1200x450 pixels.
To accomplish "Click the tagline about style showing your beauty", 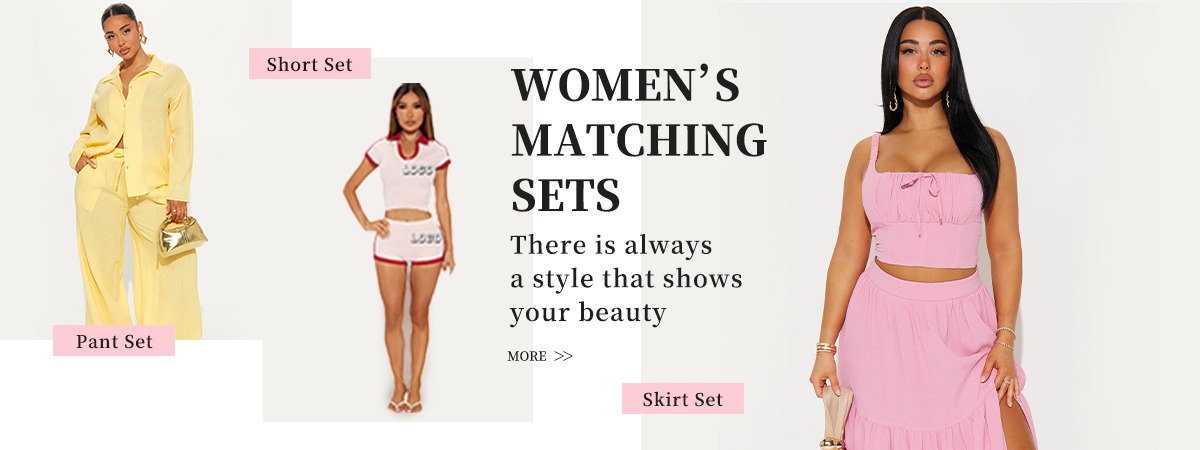I will (627, 279).
